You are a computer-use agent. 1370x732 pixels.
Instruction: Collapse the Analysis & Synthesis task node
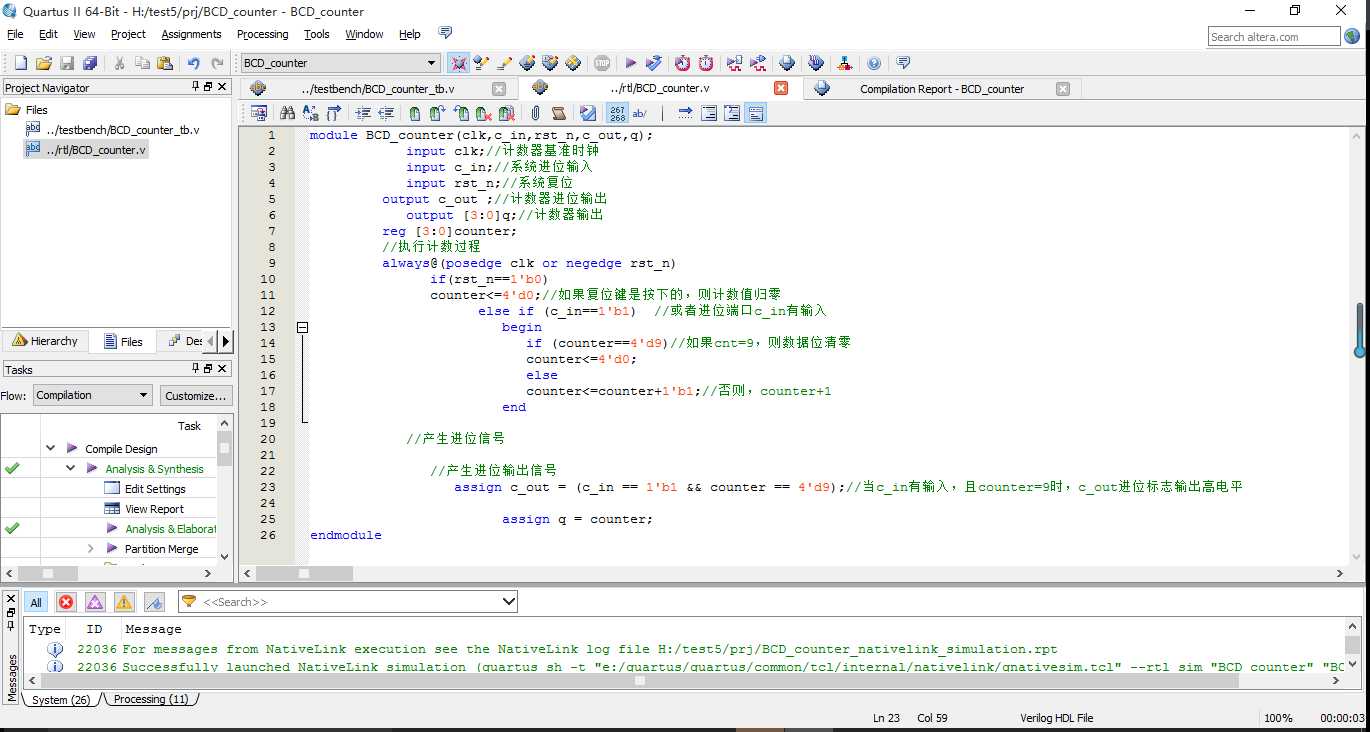[x=71, y=468]
